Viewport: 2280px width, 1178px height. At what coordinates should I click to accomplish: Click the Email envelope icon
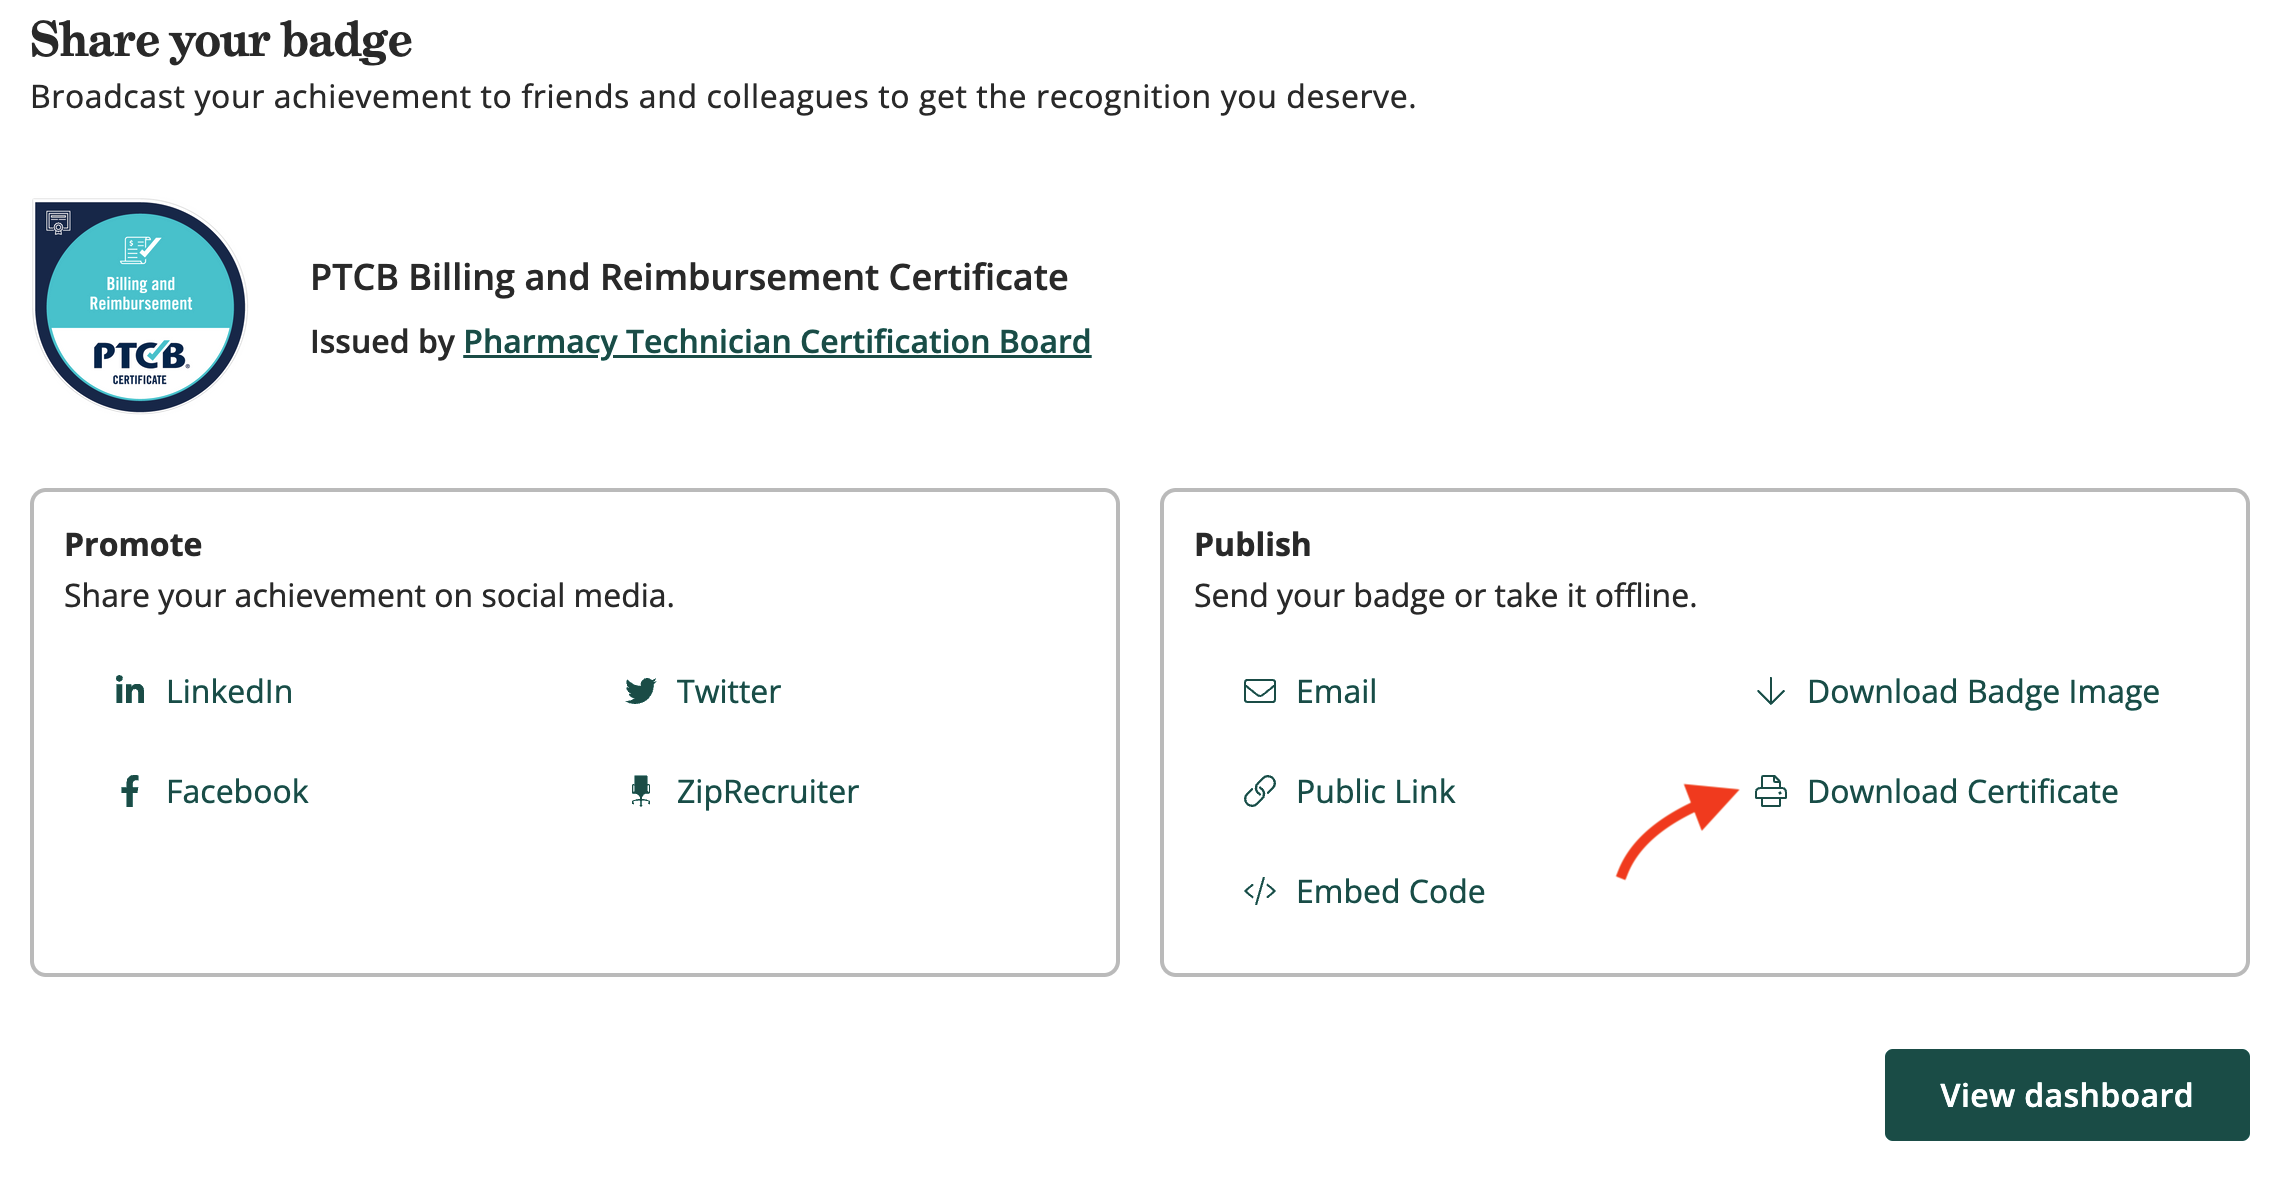click(1260, 691)
